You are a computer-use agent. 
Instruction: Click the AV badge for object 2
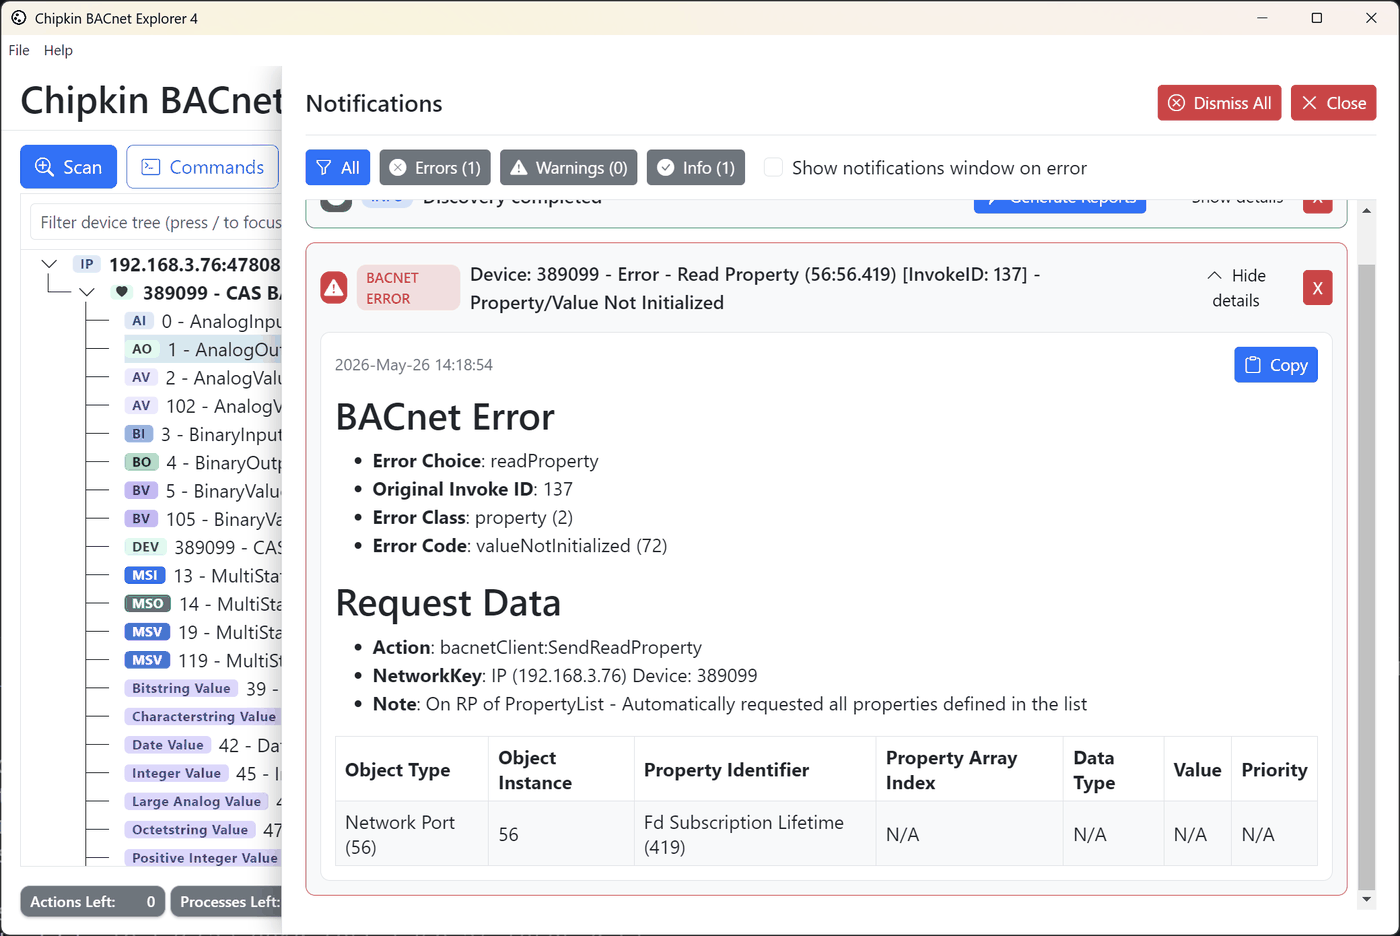pyautogui.click(x=141, y=377)
